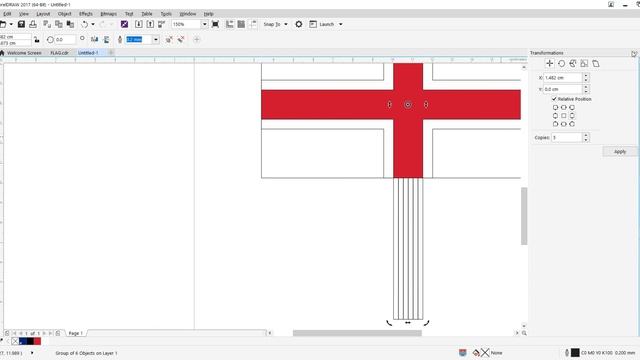Open the Object menu
Screen dimensions: 640x360
pyautogui.click(x=64, y=14)
